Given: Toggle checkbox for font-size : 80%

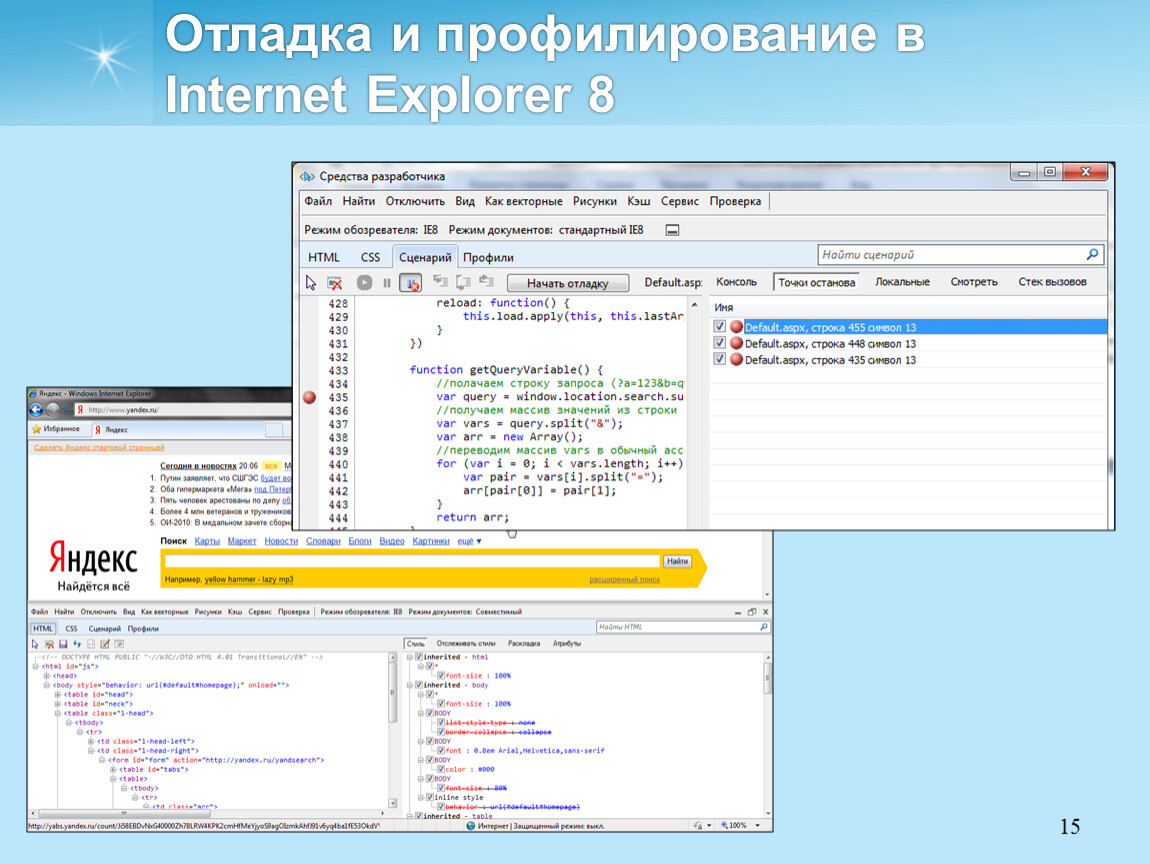Looking at the screenshot, I should (441, 788).
